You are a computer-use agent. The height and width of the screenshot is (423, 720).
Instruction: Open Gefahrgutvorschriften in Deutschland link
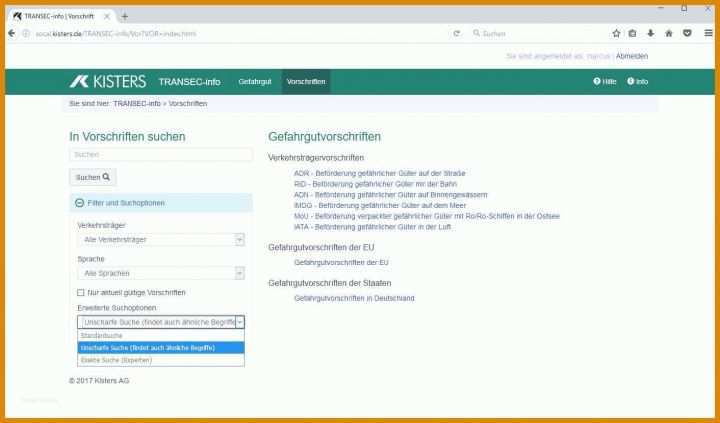click(354, 299)
